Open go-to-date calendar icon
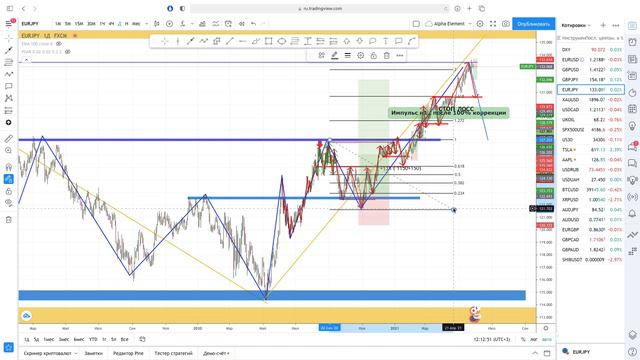Viewport: 640px width, 360px height. point(142,339)
